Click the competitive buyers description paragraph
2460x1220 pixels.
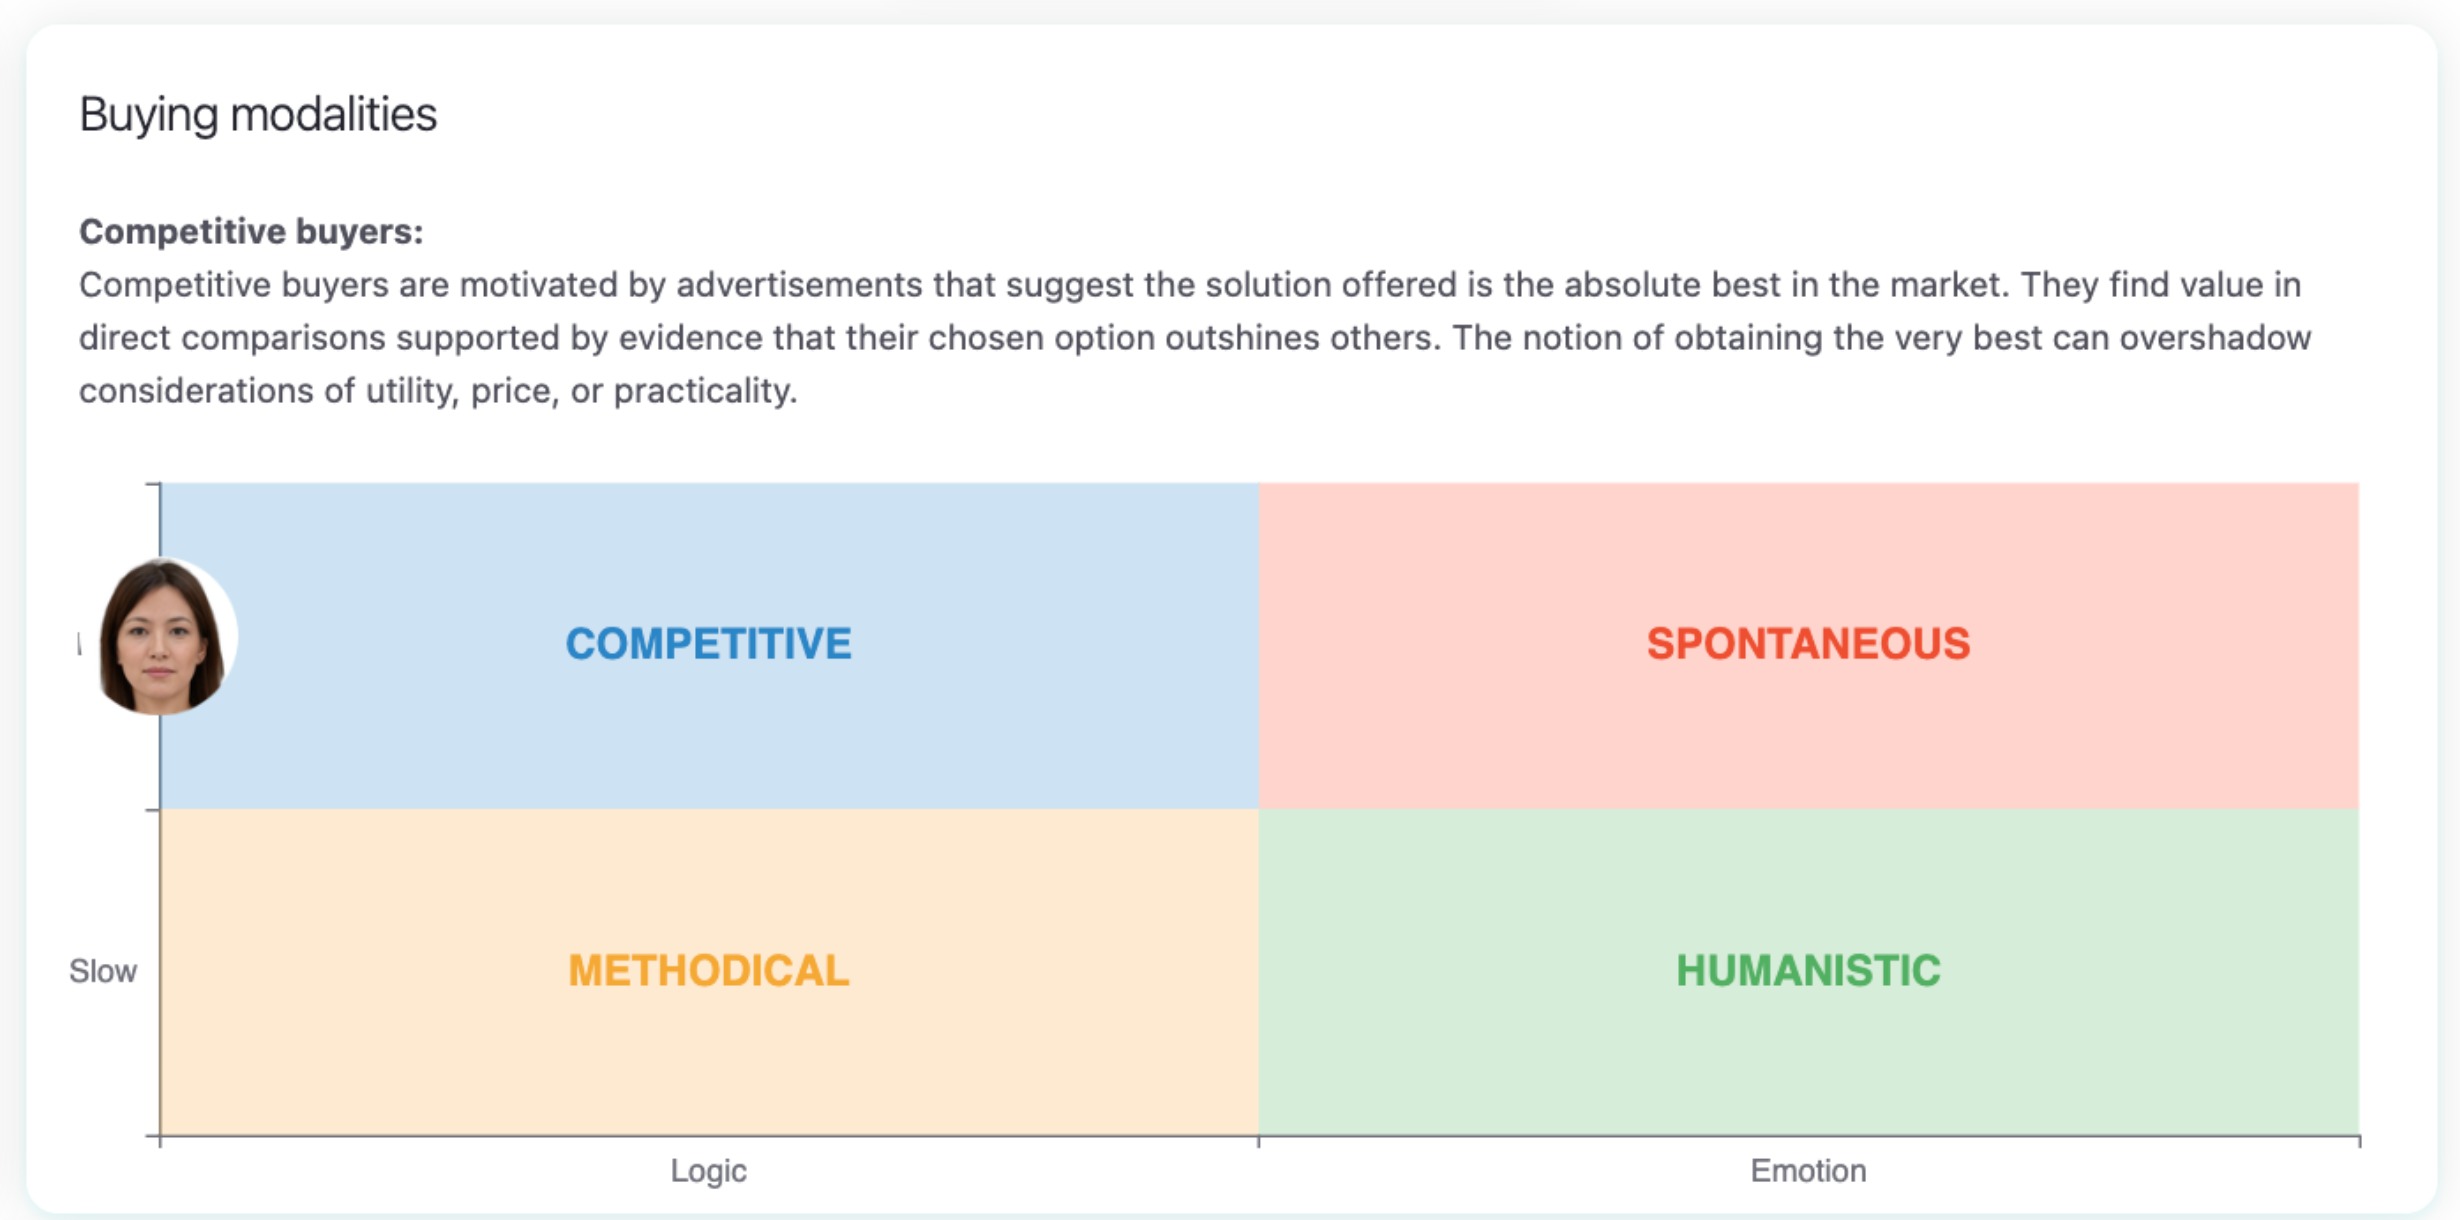pyautogui.click(x=1190, y=338)
